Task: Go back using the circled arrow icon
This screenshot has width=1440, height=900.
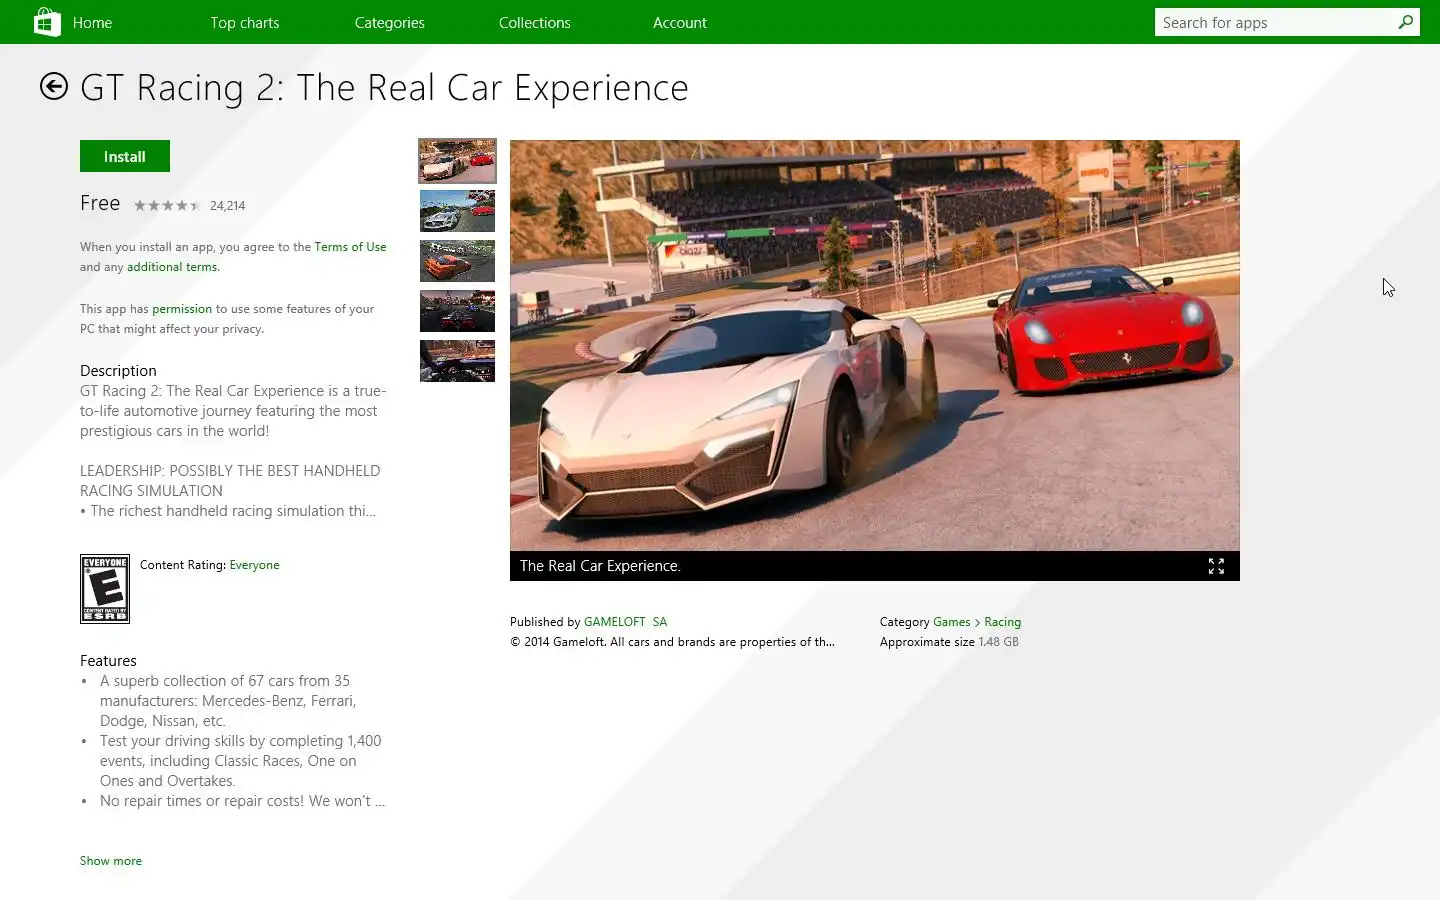Action: 54,87
